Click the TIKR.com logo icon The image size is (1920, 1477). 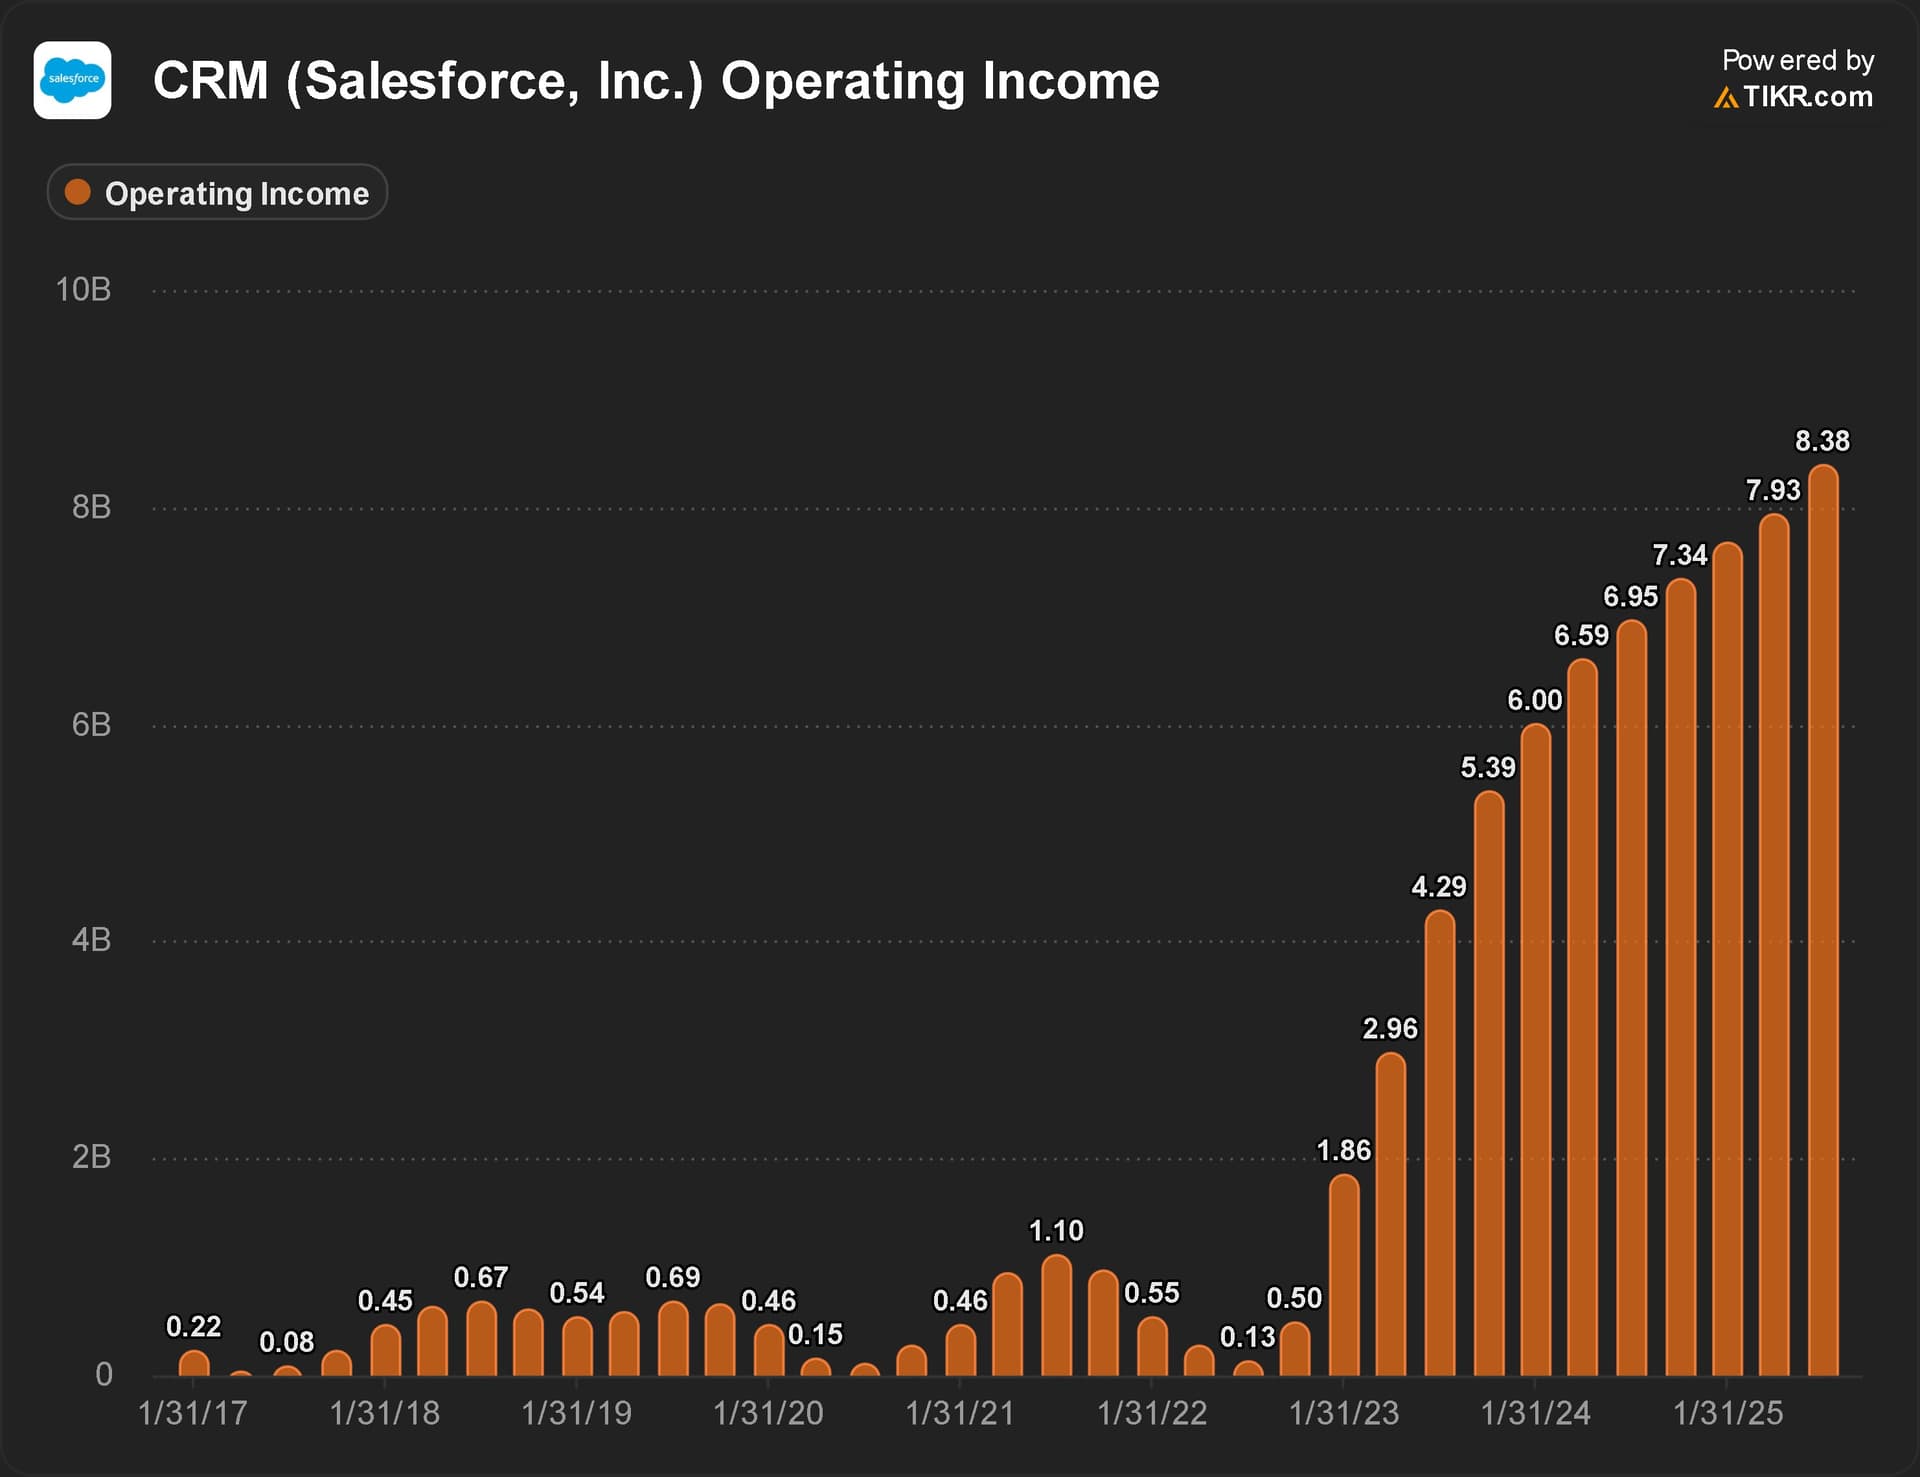[x=1726, y=97]
